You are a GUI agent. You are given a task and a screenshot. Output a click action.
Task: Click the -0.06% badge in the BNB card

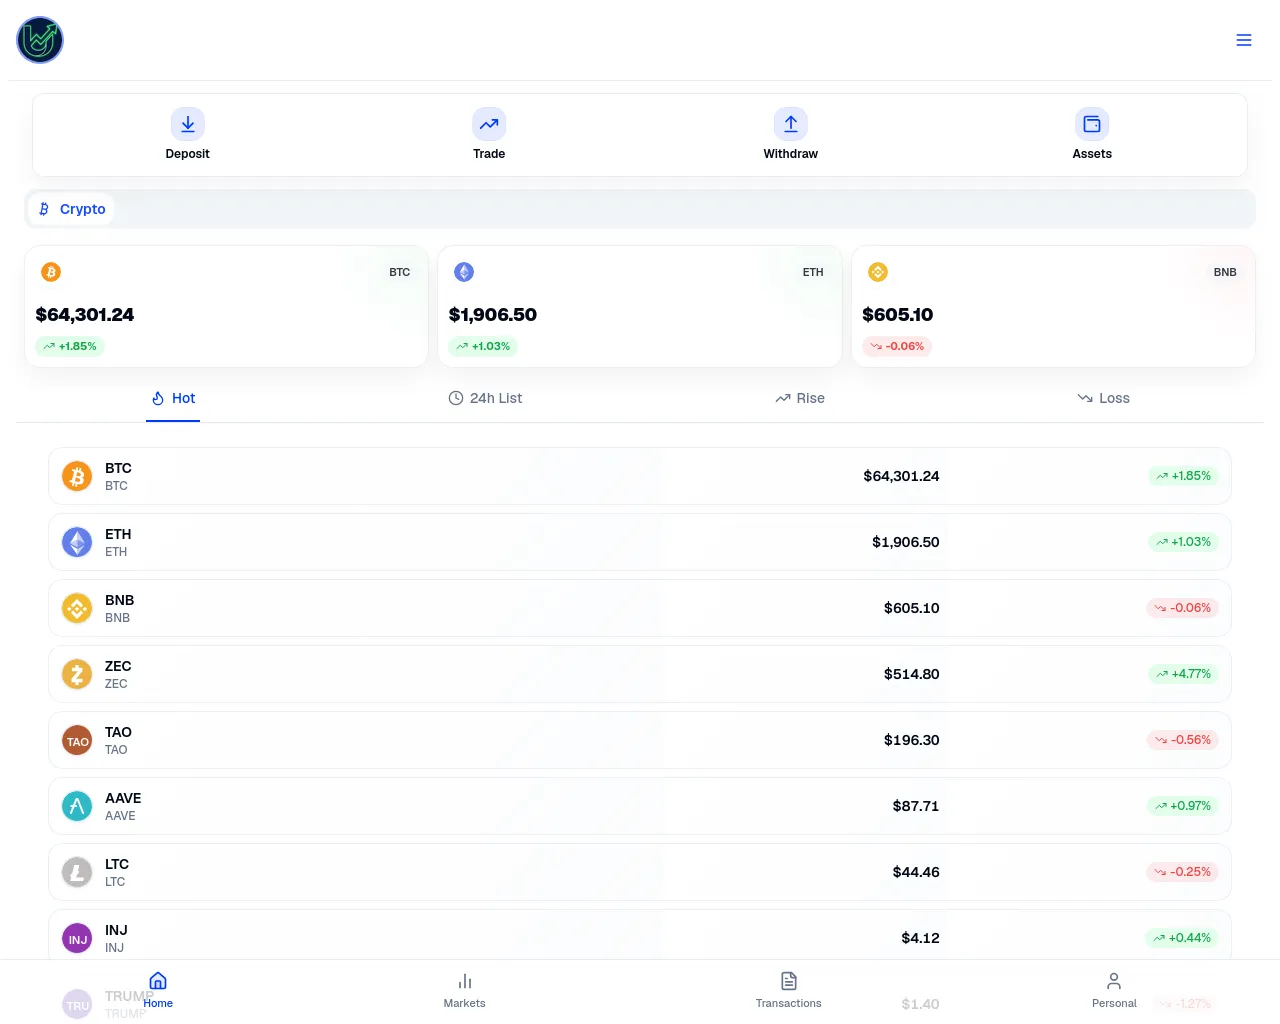pyautogui.click(x=897, y=346)
